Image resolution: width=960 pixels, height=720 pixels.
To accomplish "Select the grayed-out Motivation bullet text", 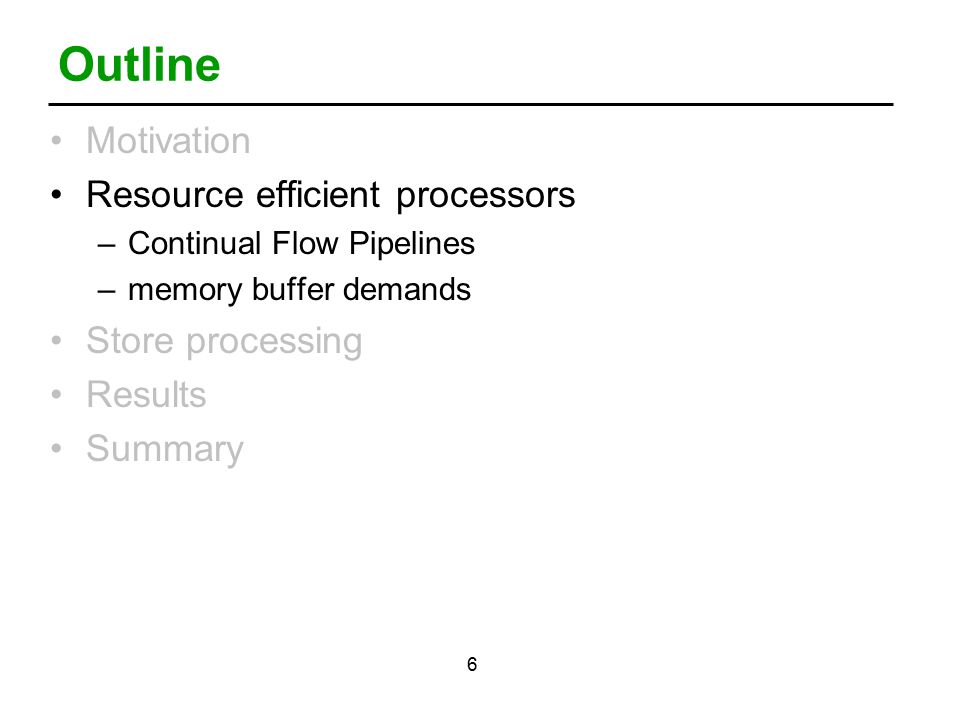I will pyautogui.click(x=168, y=141).
